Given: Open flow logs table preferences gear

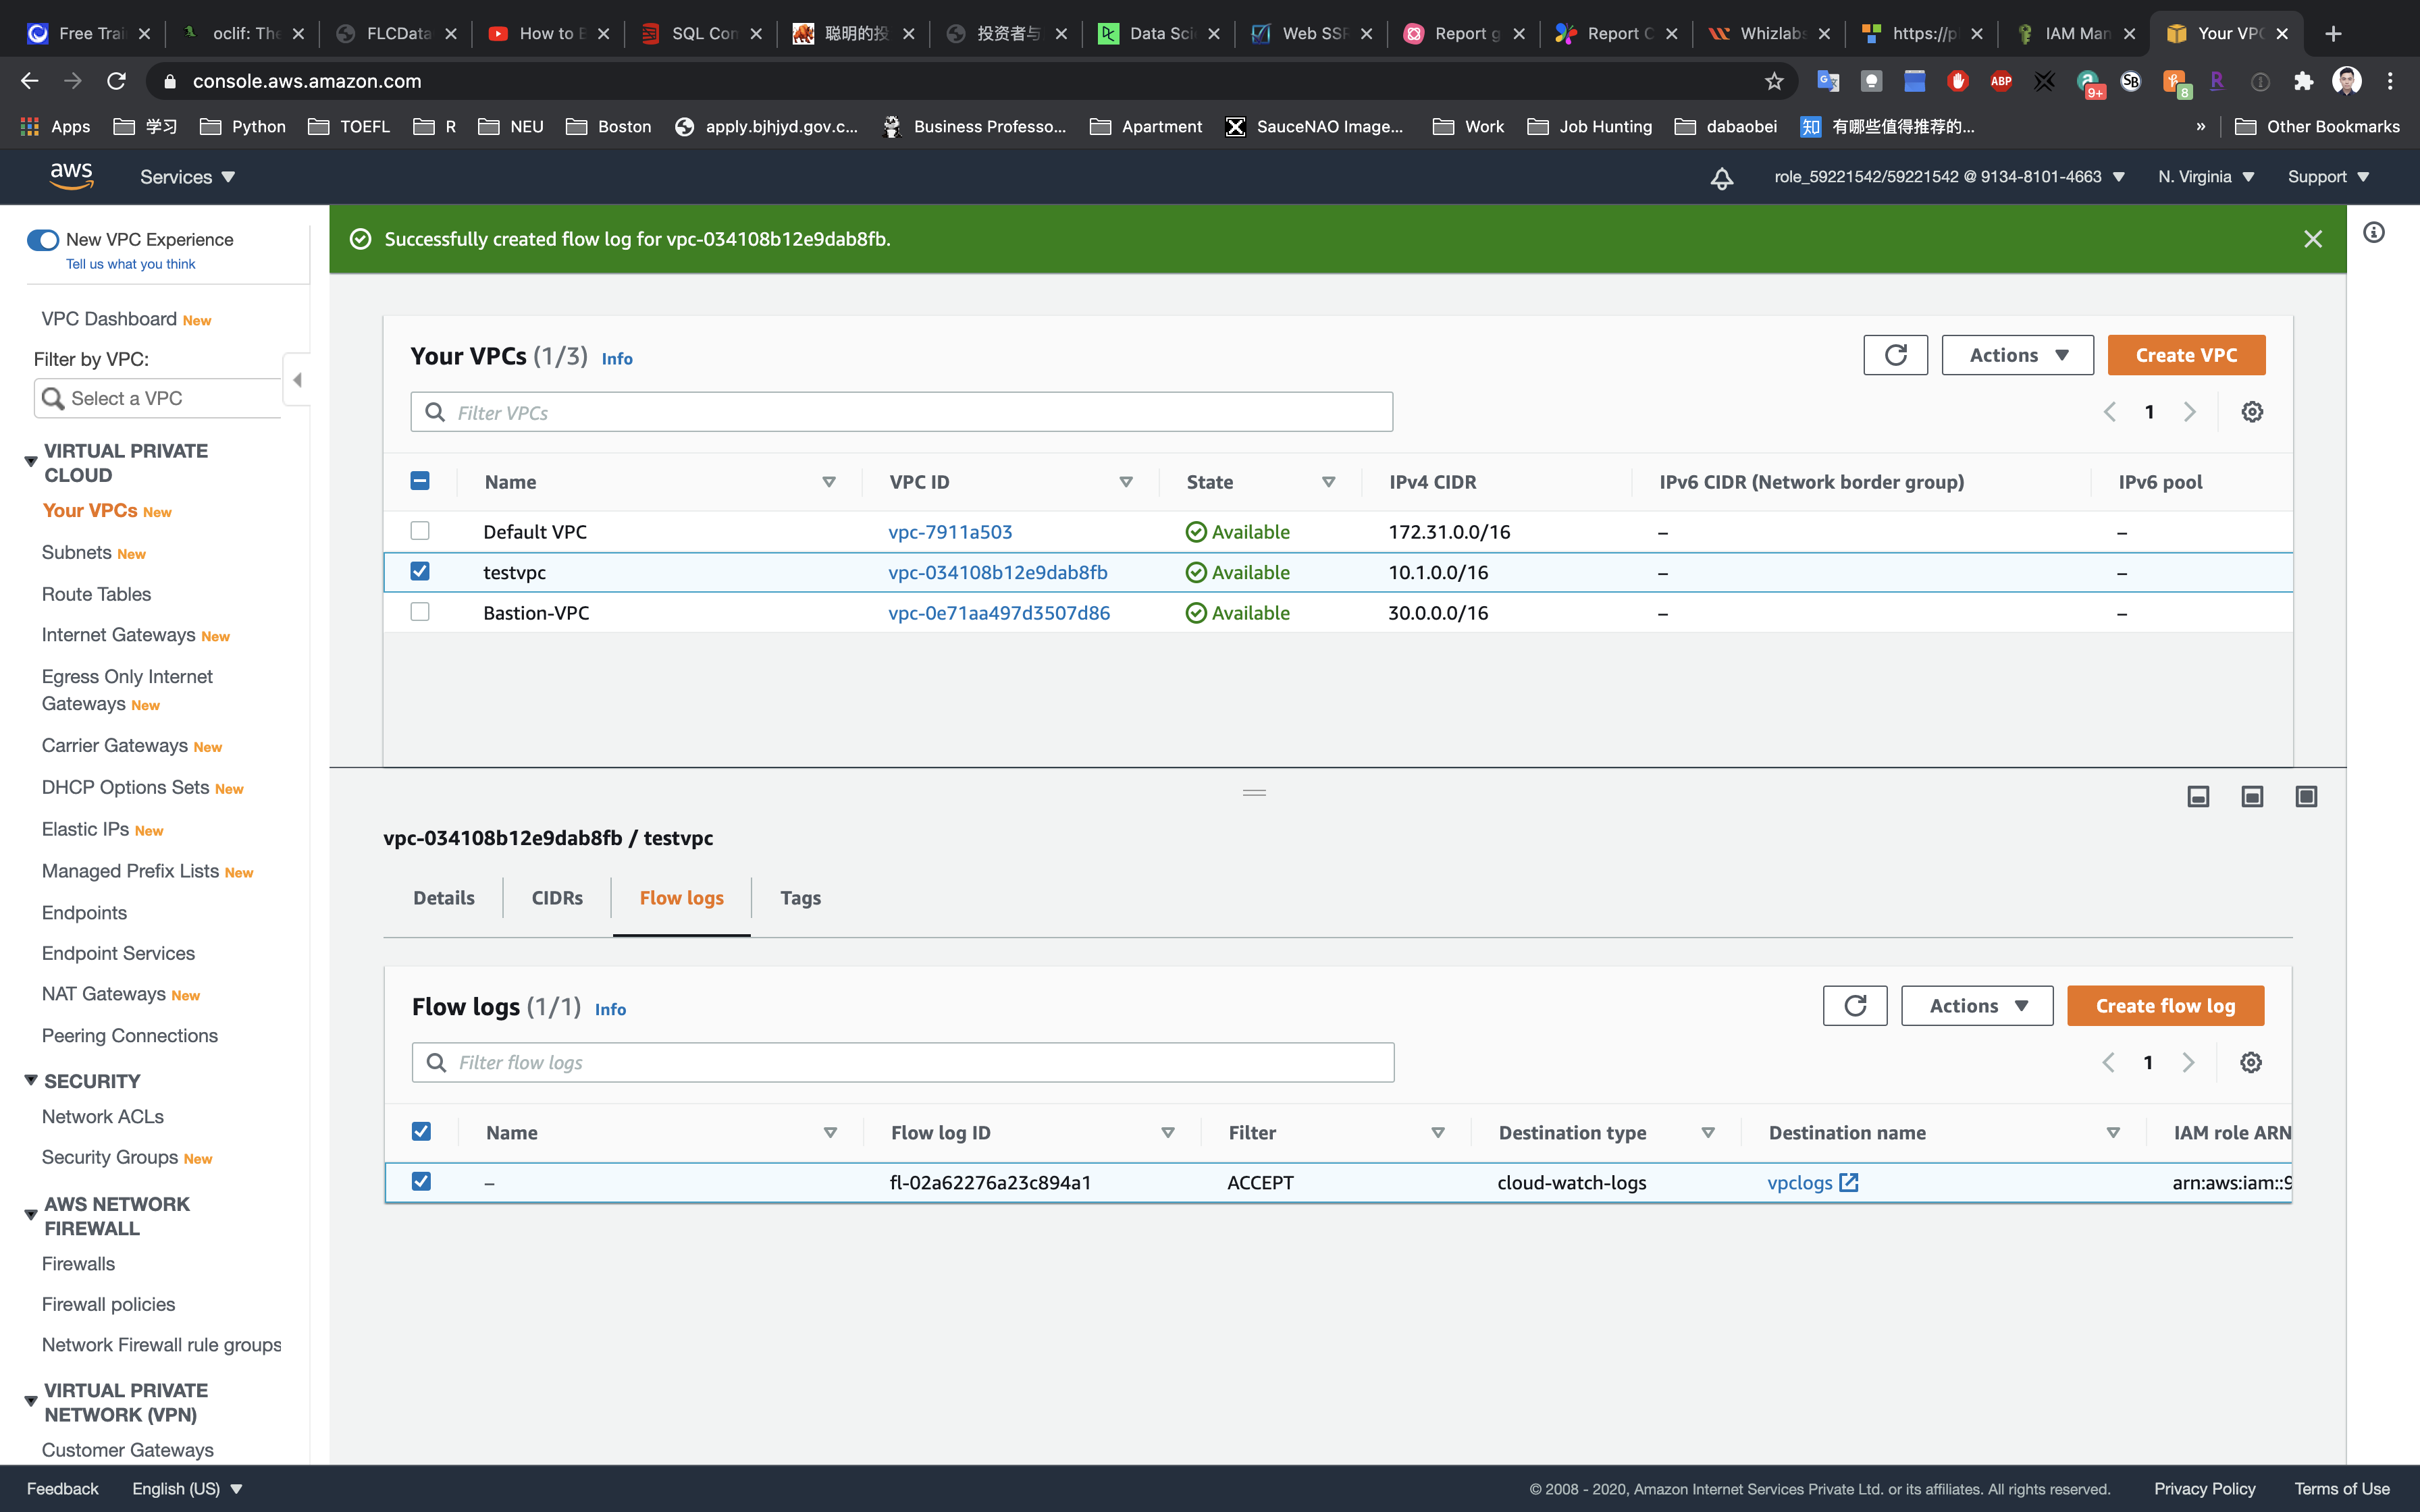Looking at the screenshot, I should [2250, 1062].
